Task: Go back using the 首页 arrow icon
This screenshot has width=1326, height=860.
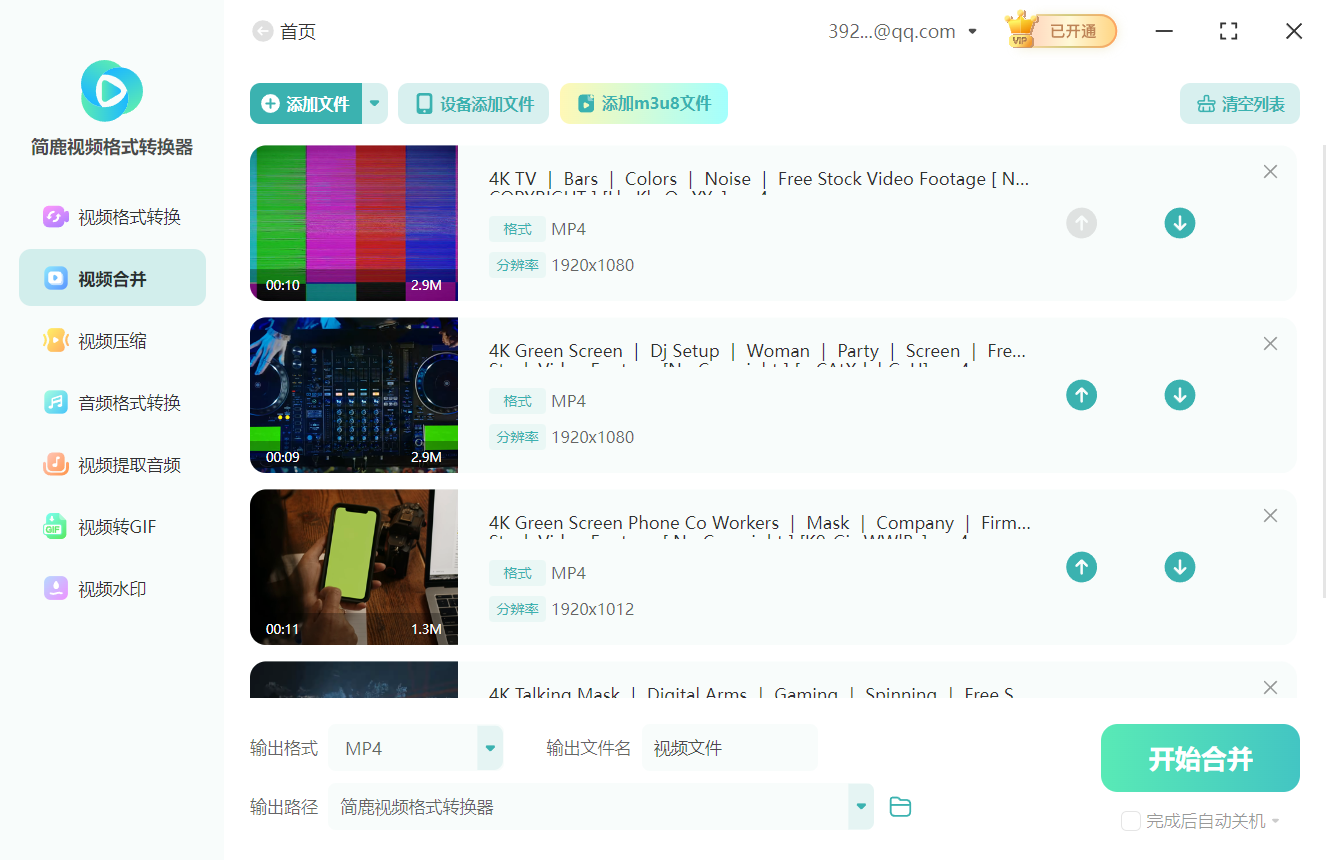Action: [263, 32]
